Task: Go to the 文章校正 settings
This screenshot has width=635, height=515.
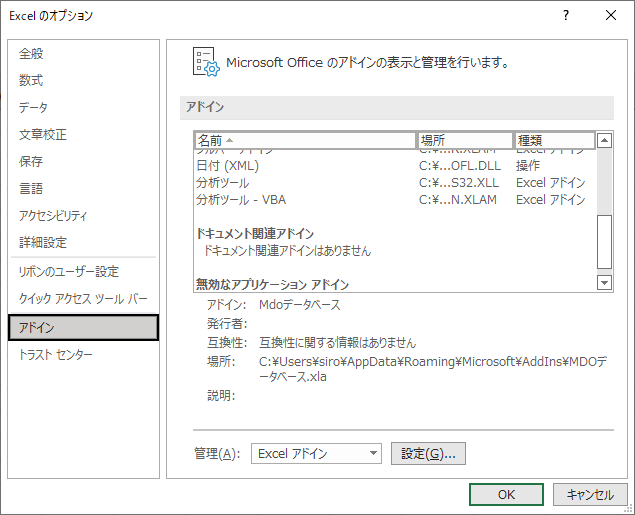Action: (x=43, y=134)
